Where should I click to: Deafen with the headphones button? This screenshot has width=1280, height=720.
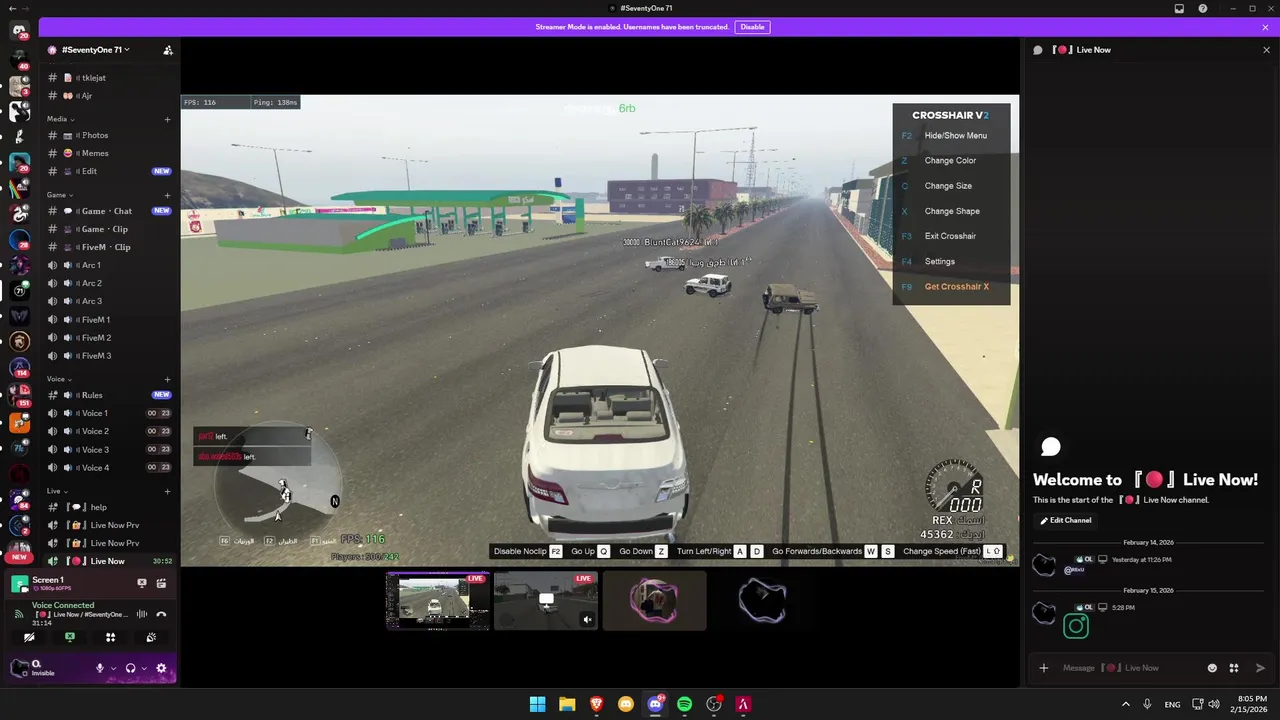(130, 668)
